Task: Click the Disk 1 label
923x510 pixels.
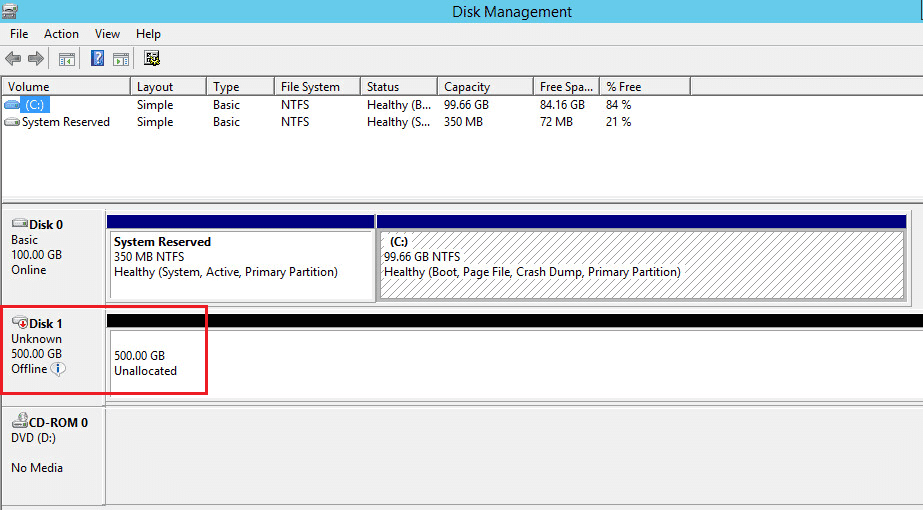Action: pyautogui.click(x=46, y=323)
